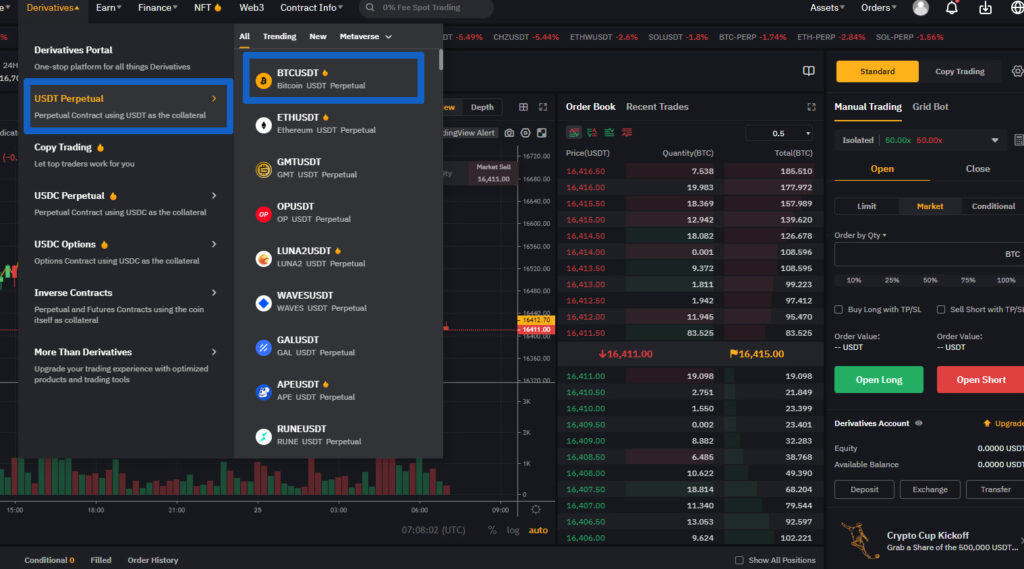Click the Open Short button

[x=980, y=380]
